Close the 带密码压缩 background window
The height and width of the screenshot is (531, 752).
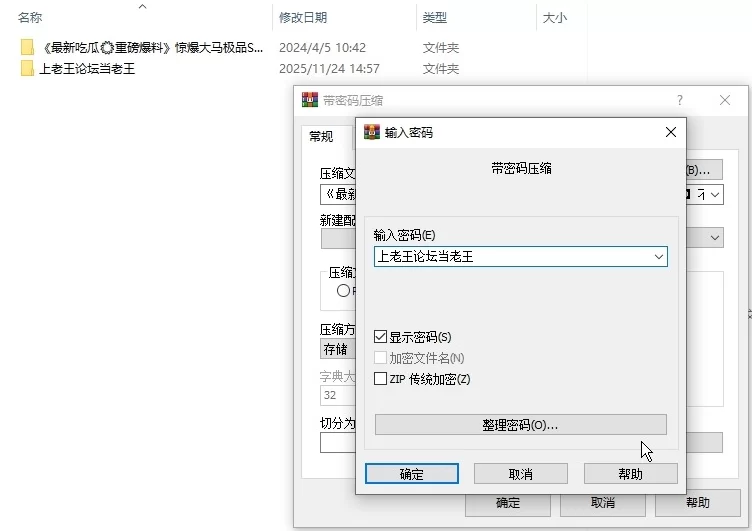(x=725, y=100)
